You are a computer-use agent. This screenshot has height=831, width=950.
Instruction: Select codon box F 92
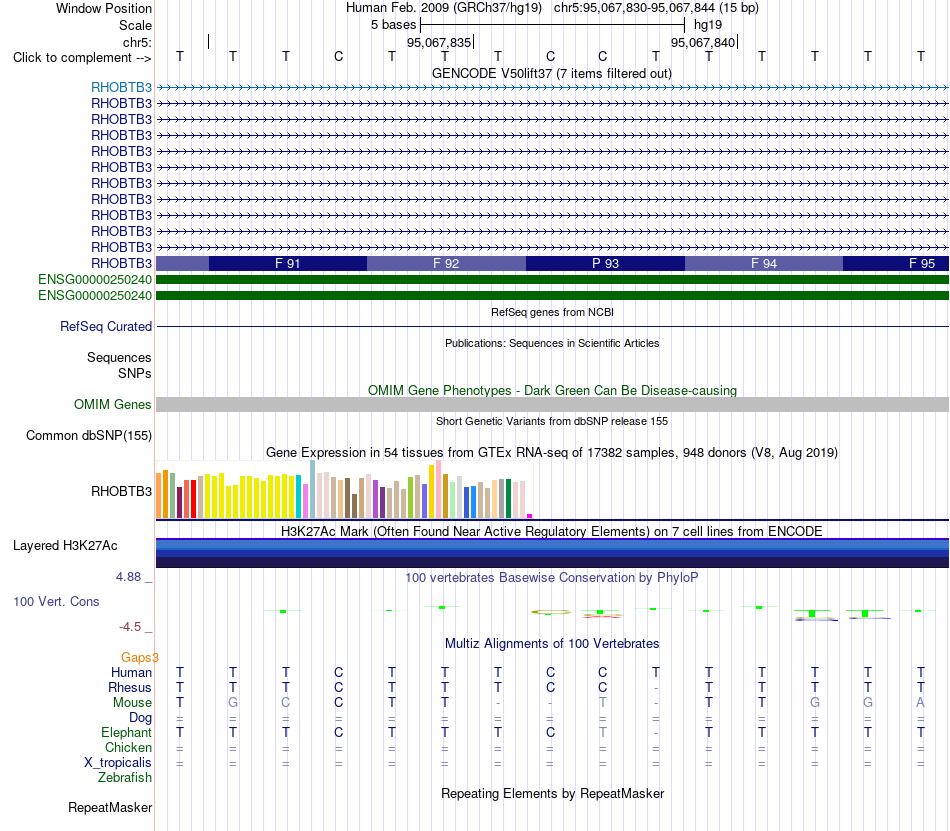[447, 263]
